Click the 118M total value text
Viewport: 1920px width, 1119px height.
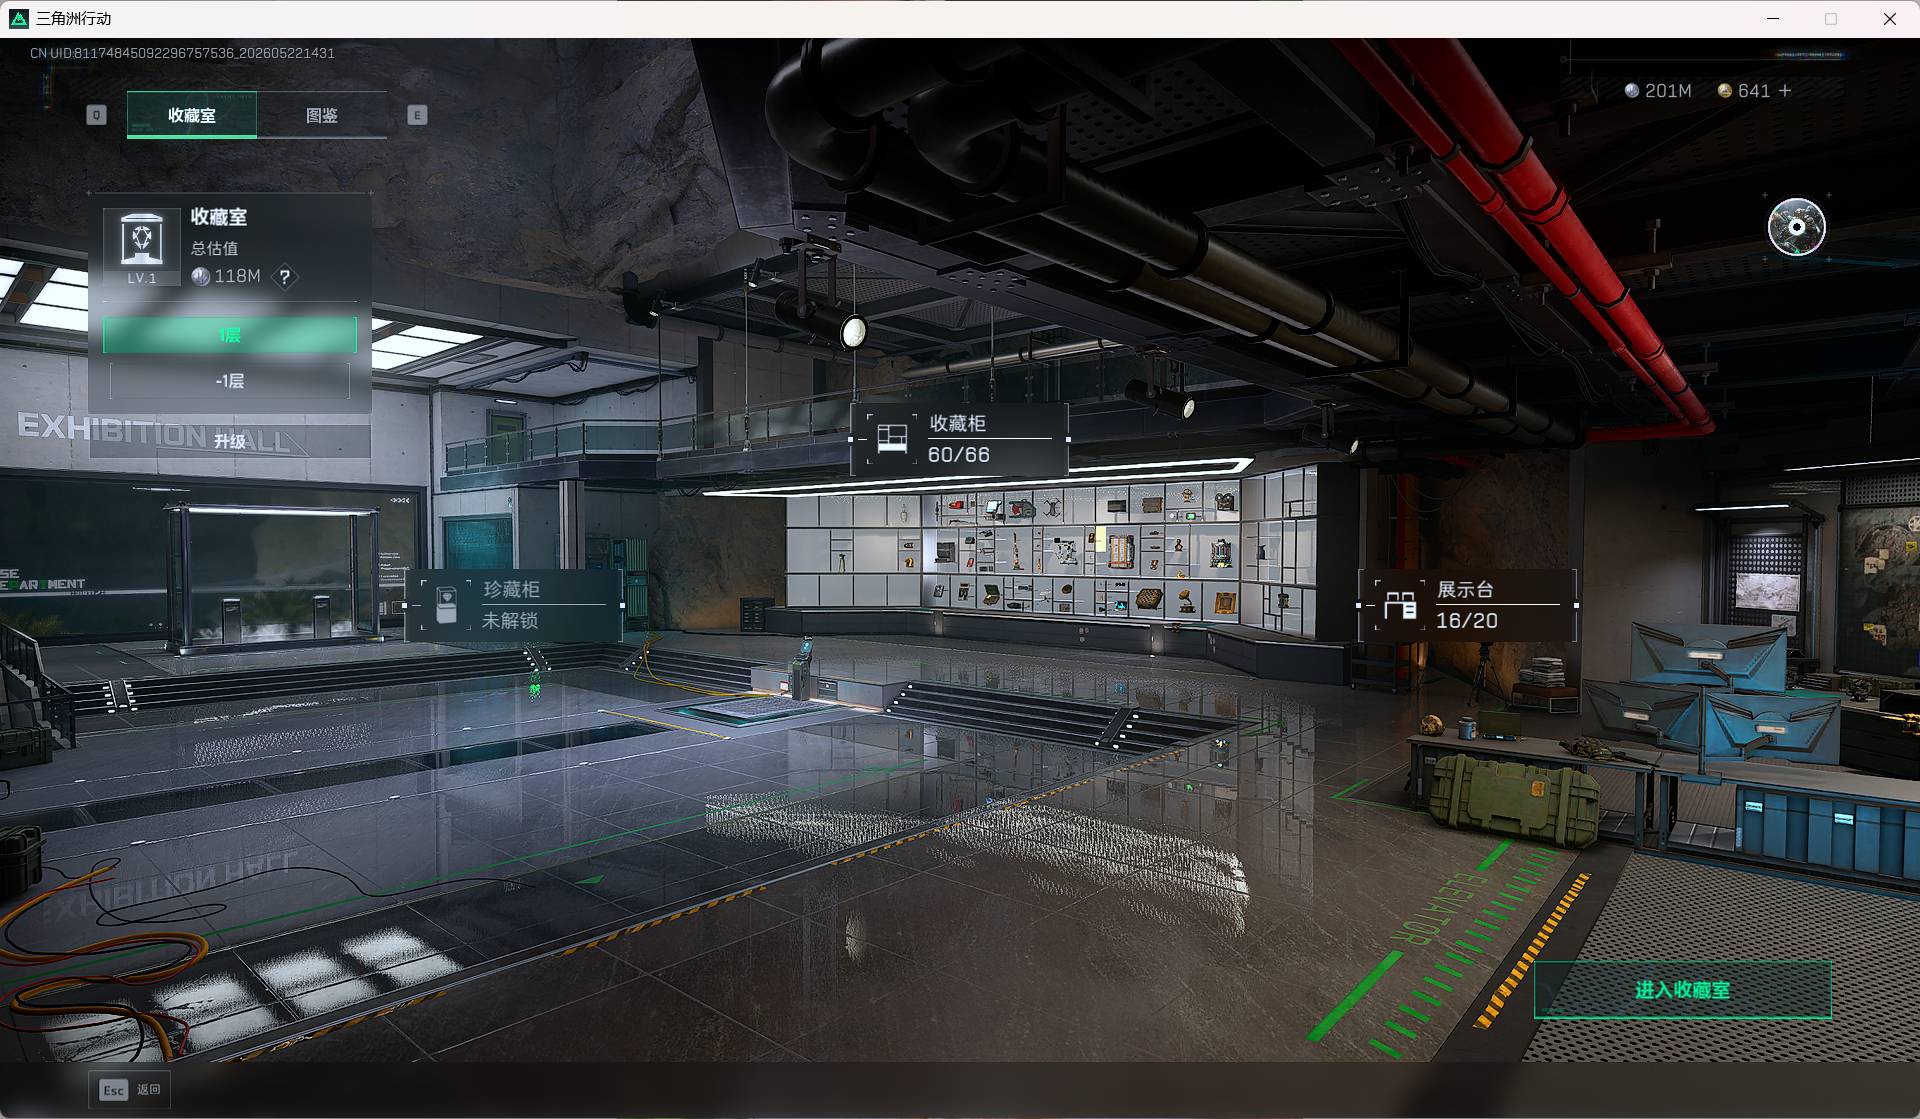[x=237, y=277]
